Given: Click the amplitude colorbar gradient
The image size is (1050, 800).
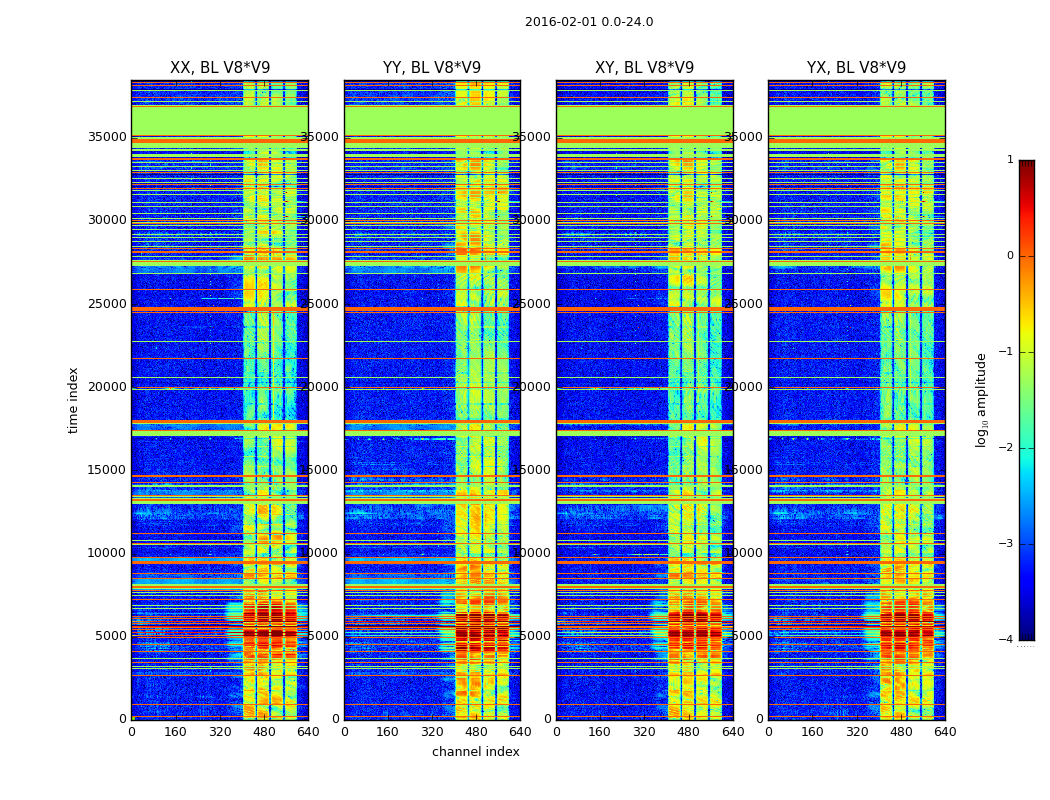Looking at the screenshot, I should (x=1027, y=400).
